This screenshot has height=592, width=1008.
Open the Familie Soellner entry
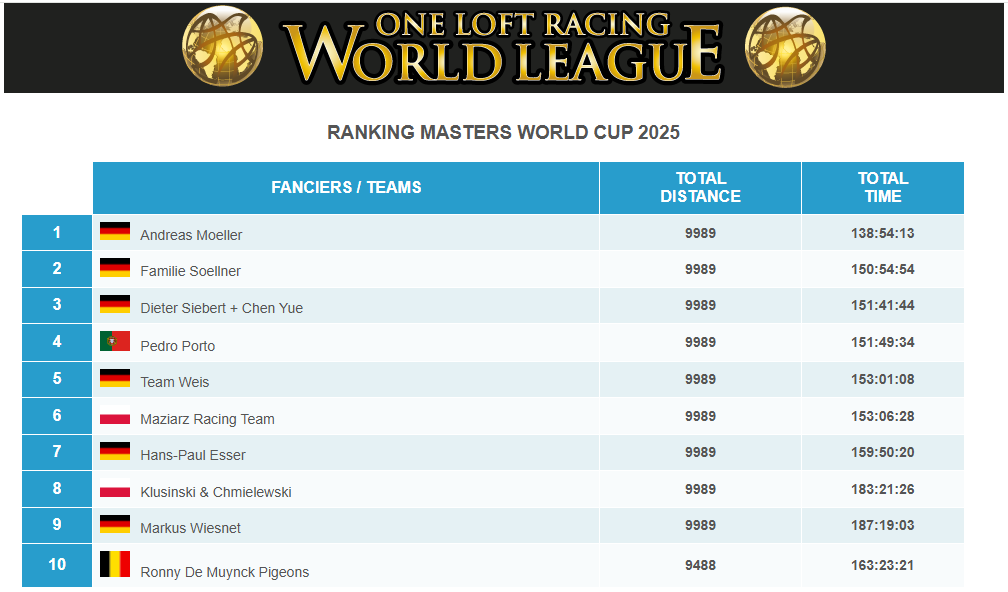[190, 271]
